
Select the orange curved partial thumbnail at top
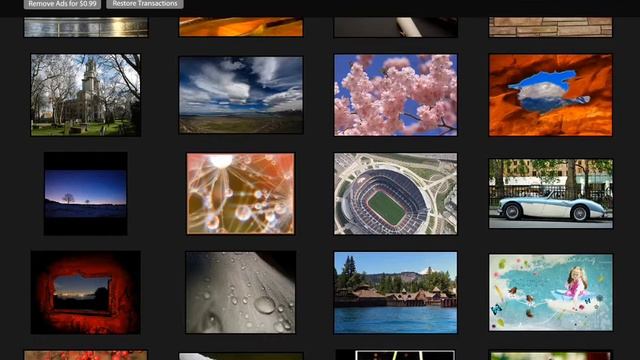[x=241, y=27]
